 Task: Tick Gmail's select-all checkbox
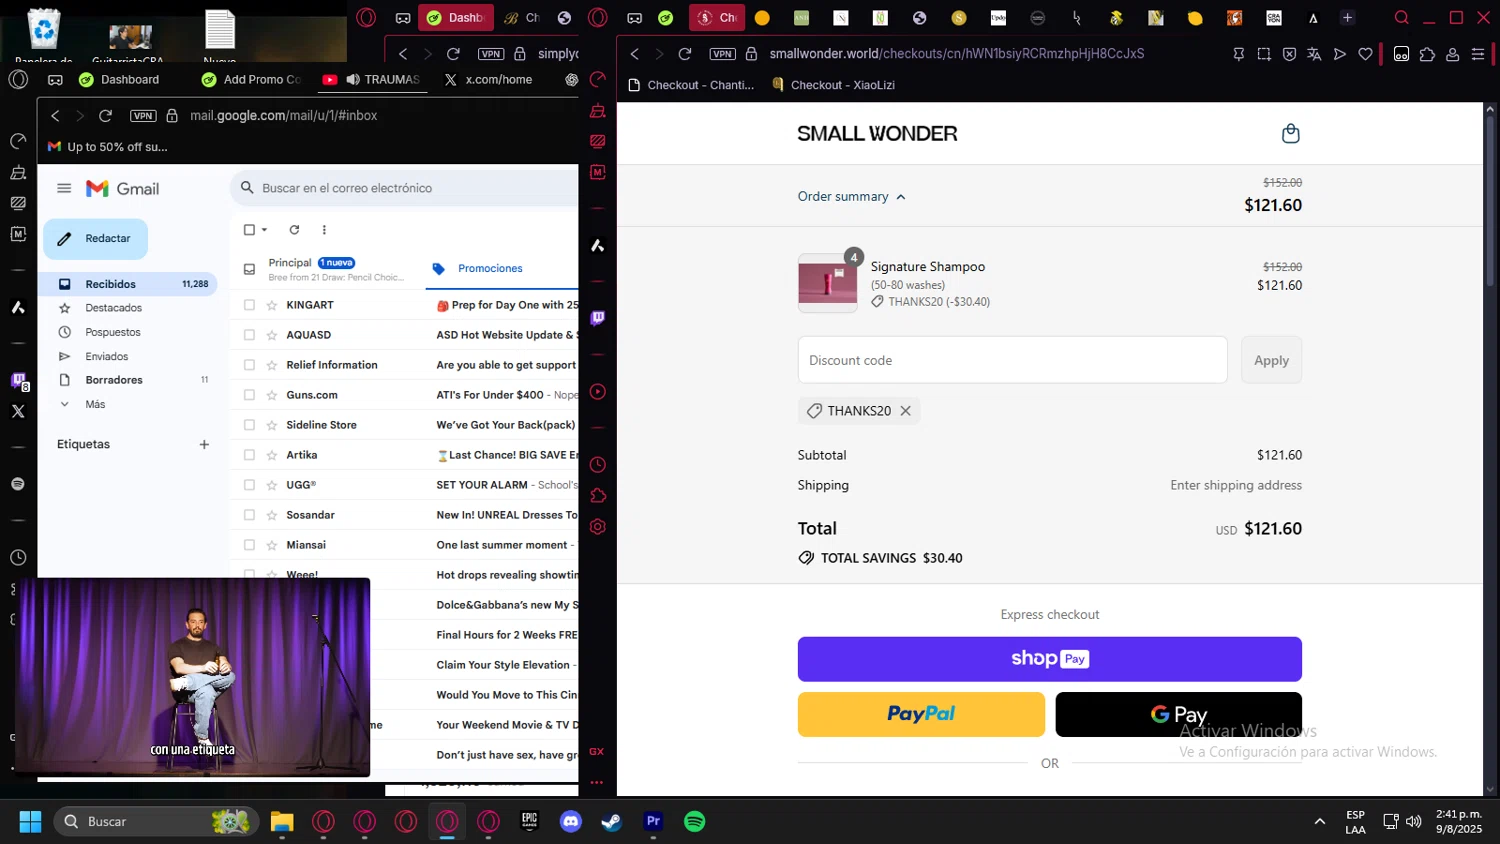[249, 230]
